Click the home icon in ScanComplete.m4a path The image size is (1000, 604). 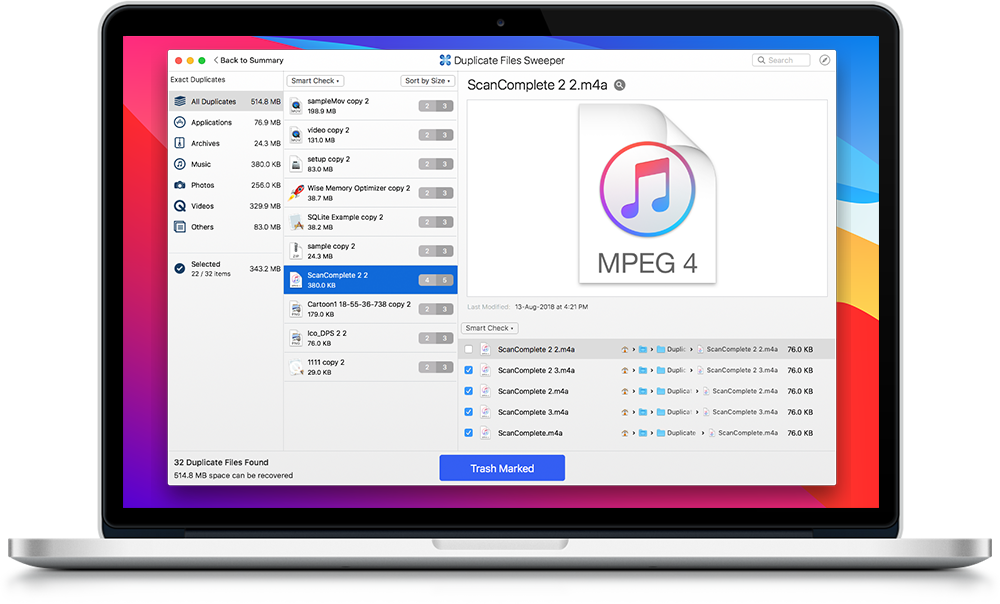click(x=624, y=433)
